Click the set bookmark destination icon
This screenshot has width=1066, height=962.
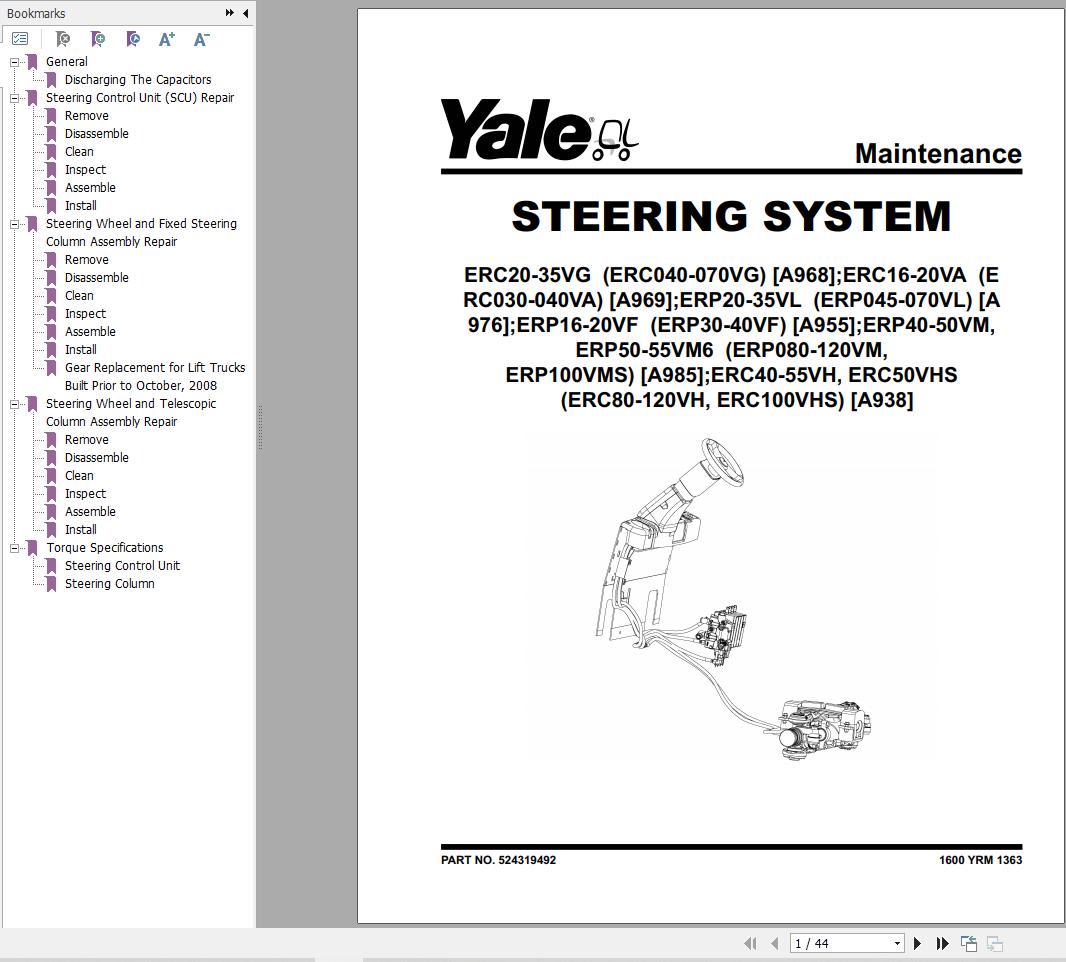click(x=133, y=39)
